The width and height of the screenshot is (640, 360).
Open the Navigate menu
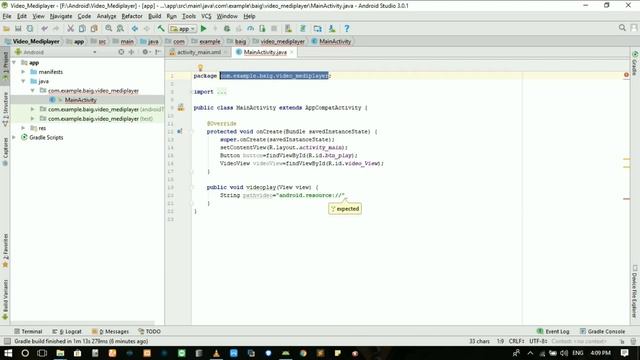coord(61,16)
